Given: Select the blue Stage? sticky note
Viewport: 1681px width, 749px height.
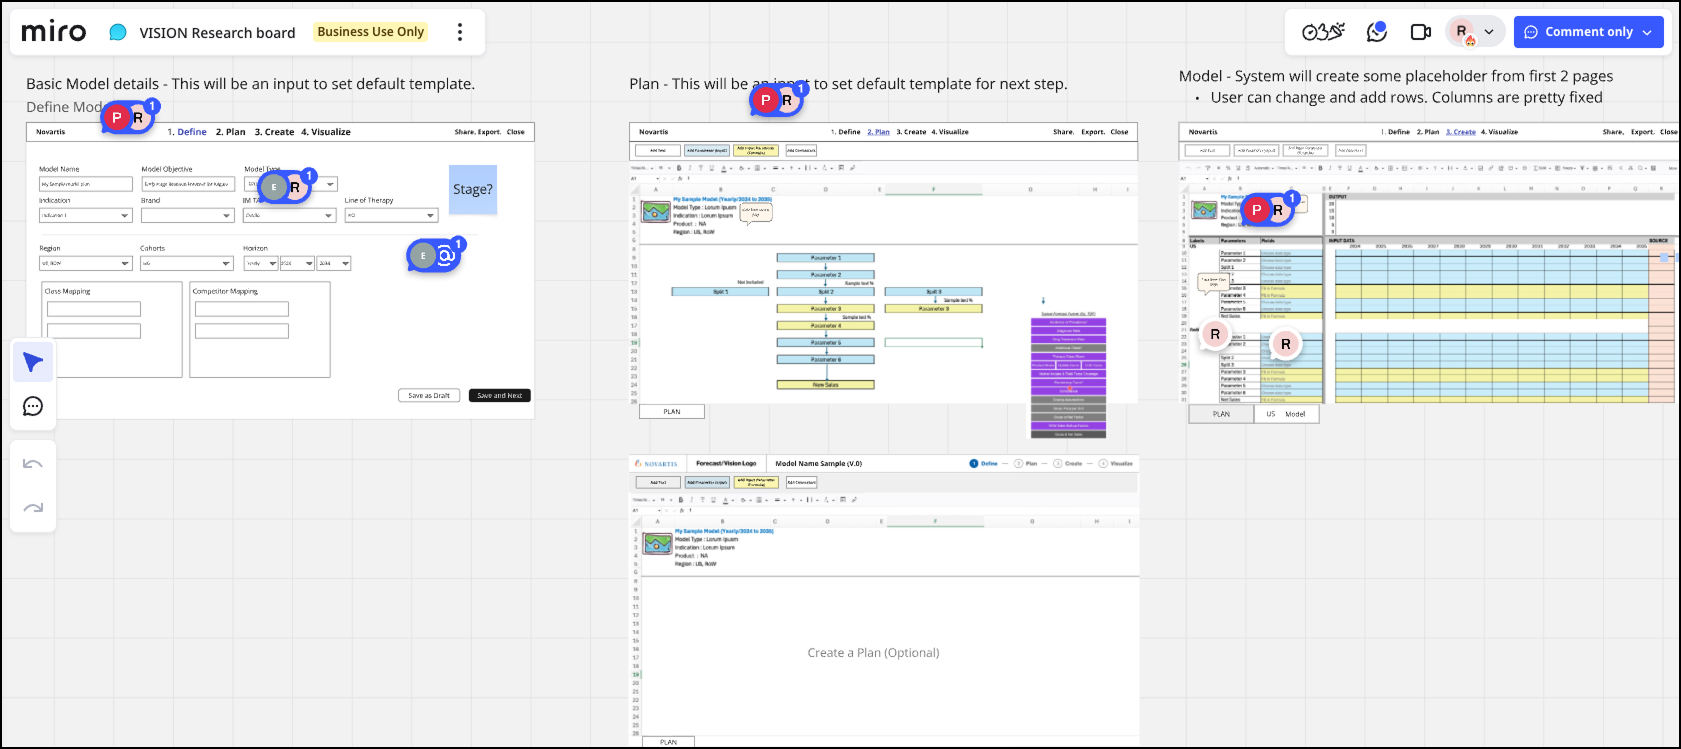Looking at the screenshot, I should (x=472, y=190).
